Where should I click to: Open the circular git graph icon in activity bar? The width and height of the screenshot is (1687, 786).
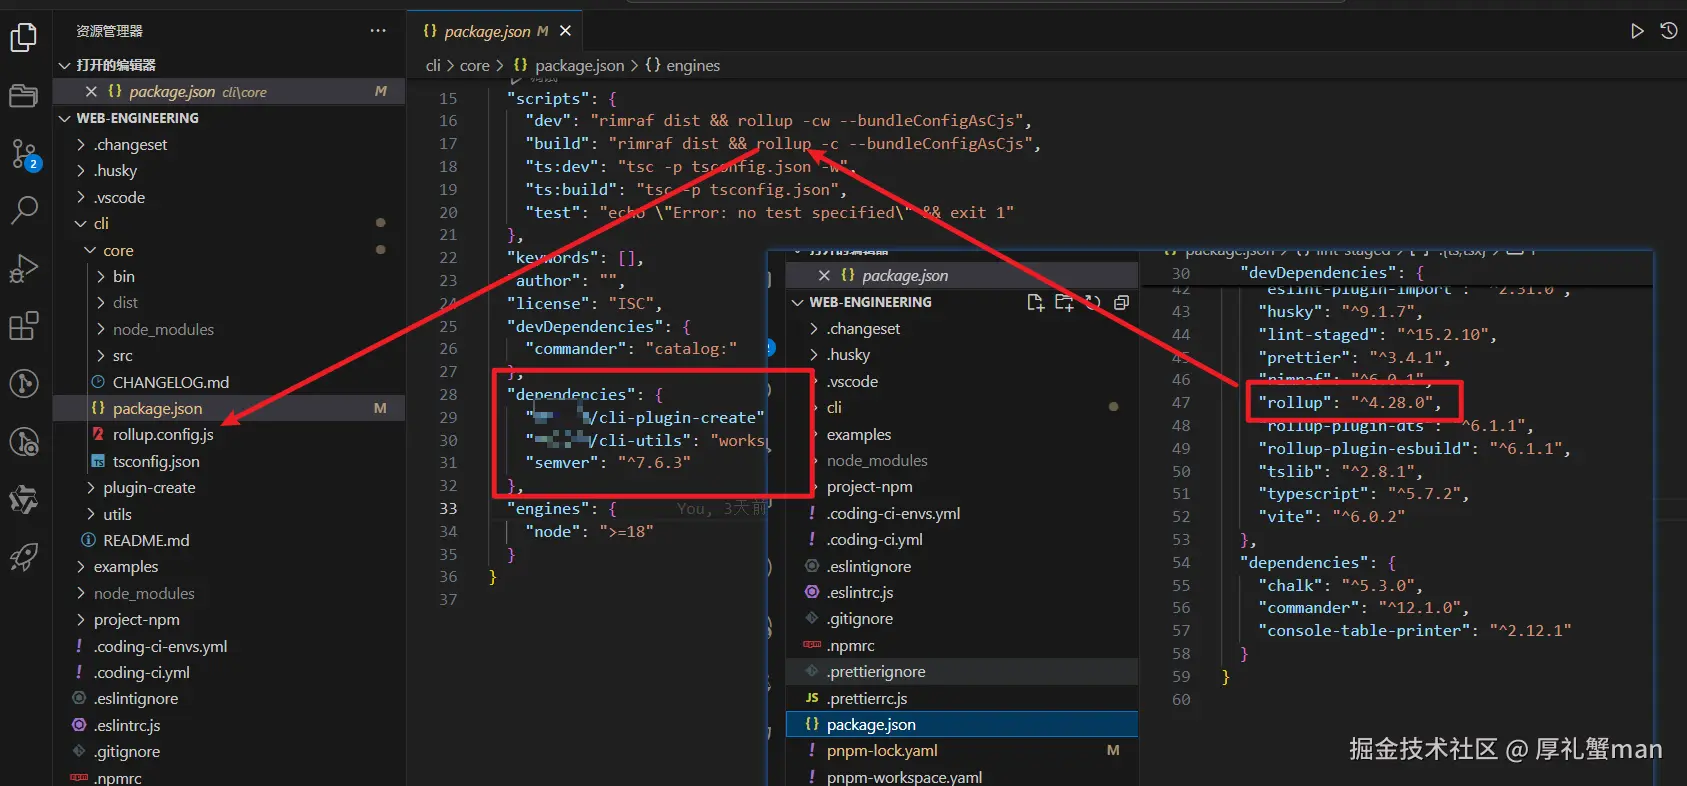23,383
